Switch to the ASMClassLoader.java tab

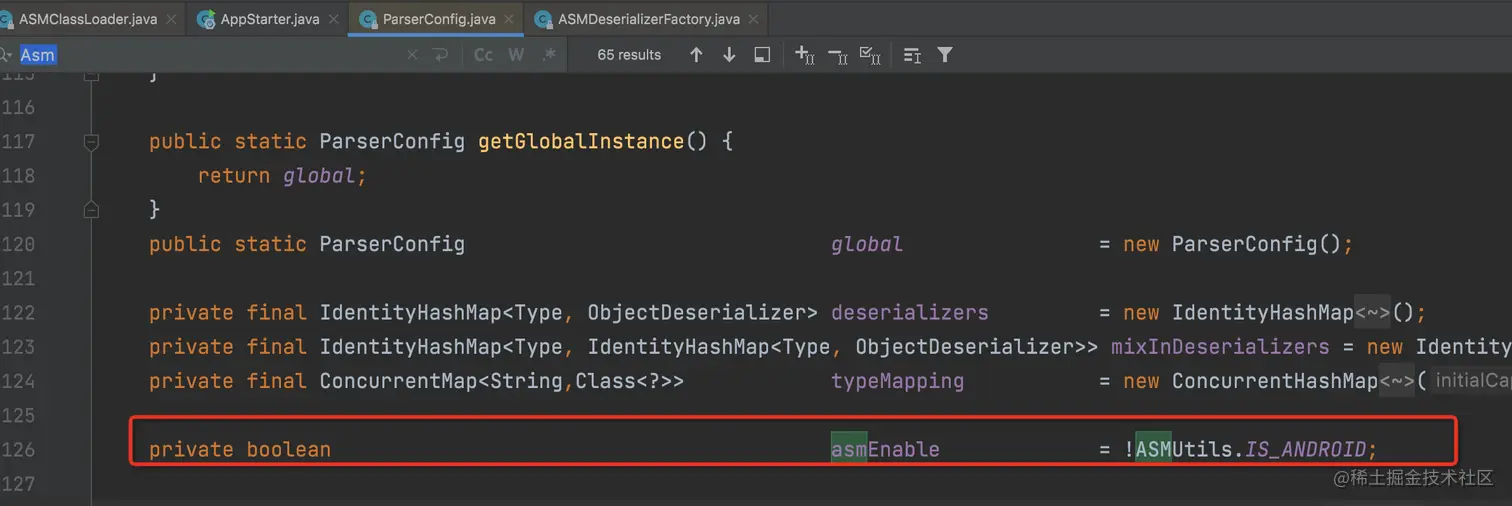[x=88, y=19]
